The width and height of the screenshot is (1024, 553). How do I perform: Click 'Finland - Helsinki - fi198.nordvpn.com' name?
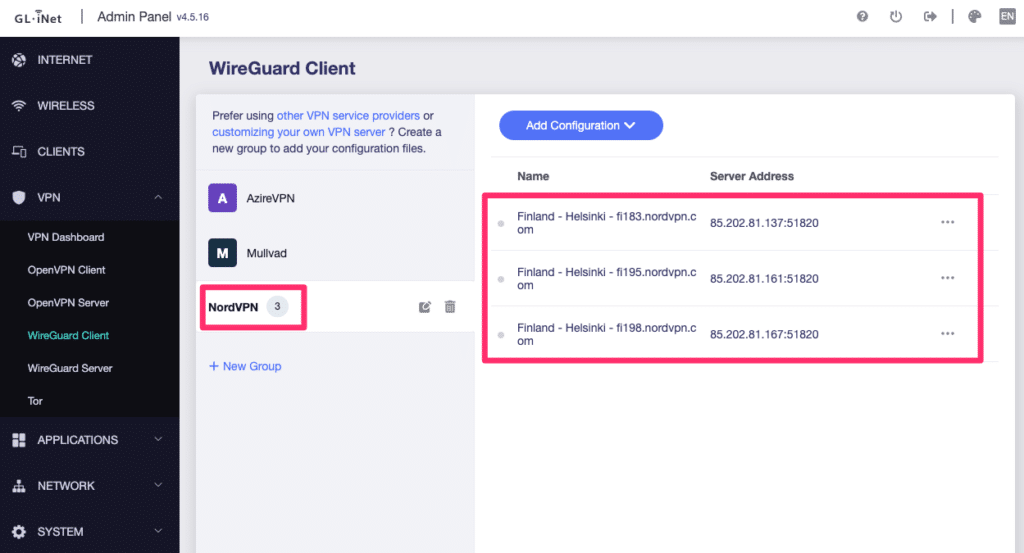[607, 334]
